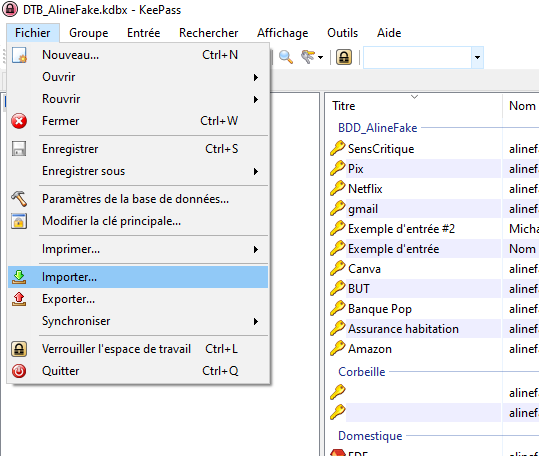Open the Entrée menu
Screen dimensions: 539x456
tap(144, 33)
